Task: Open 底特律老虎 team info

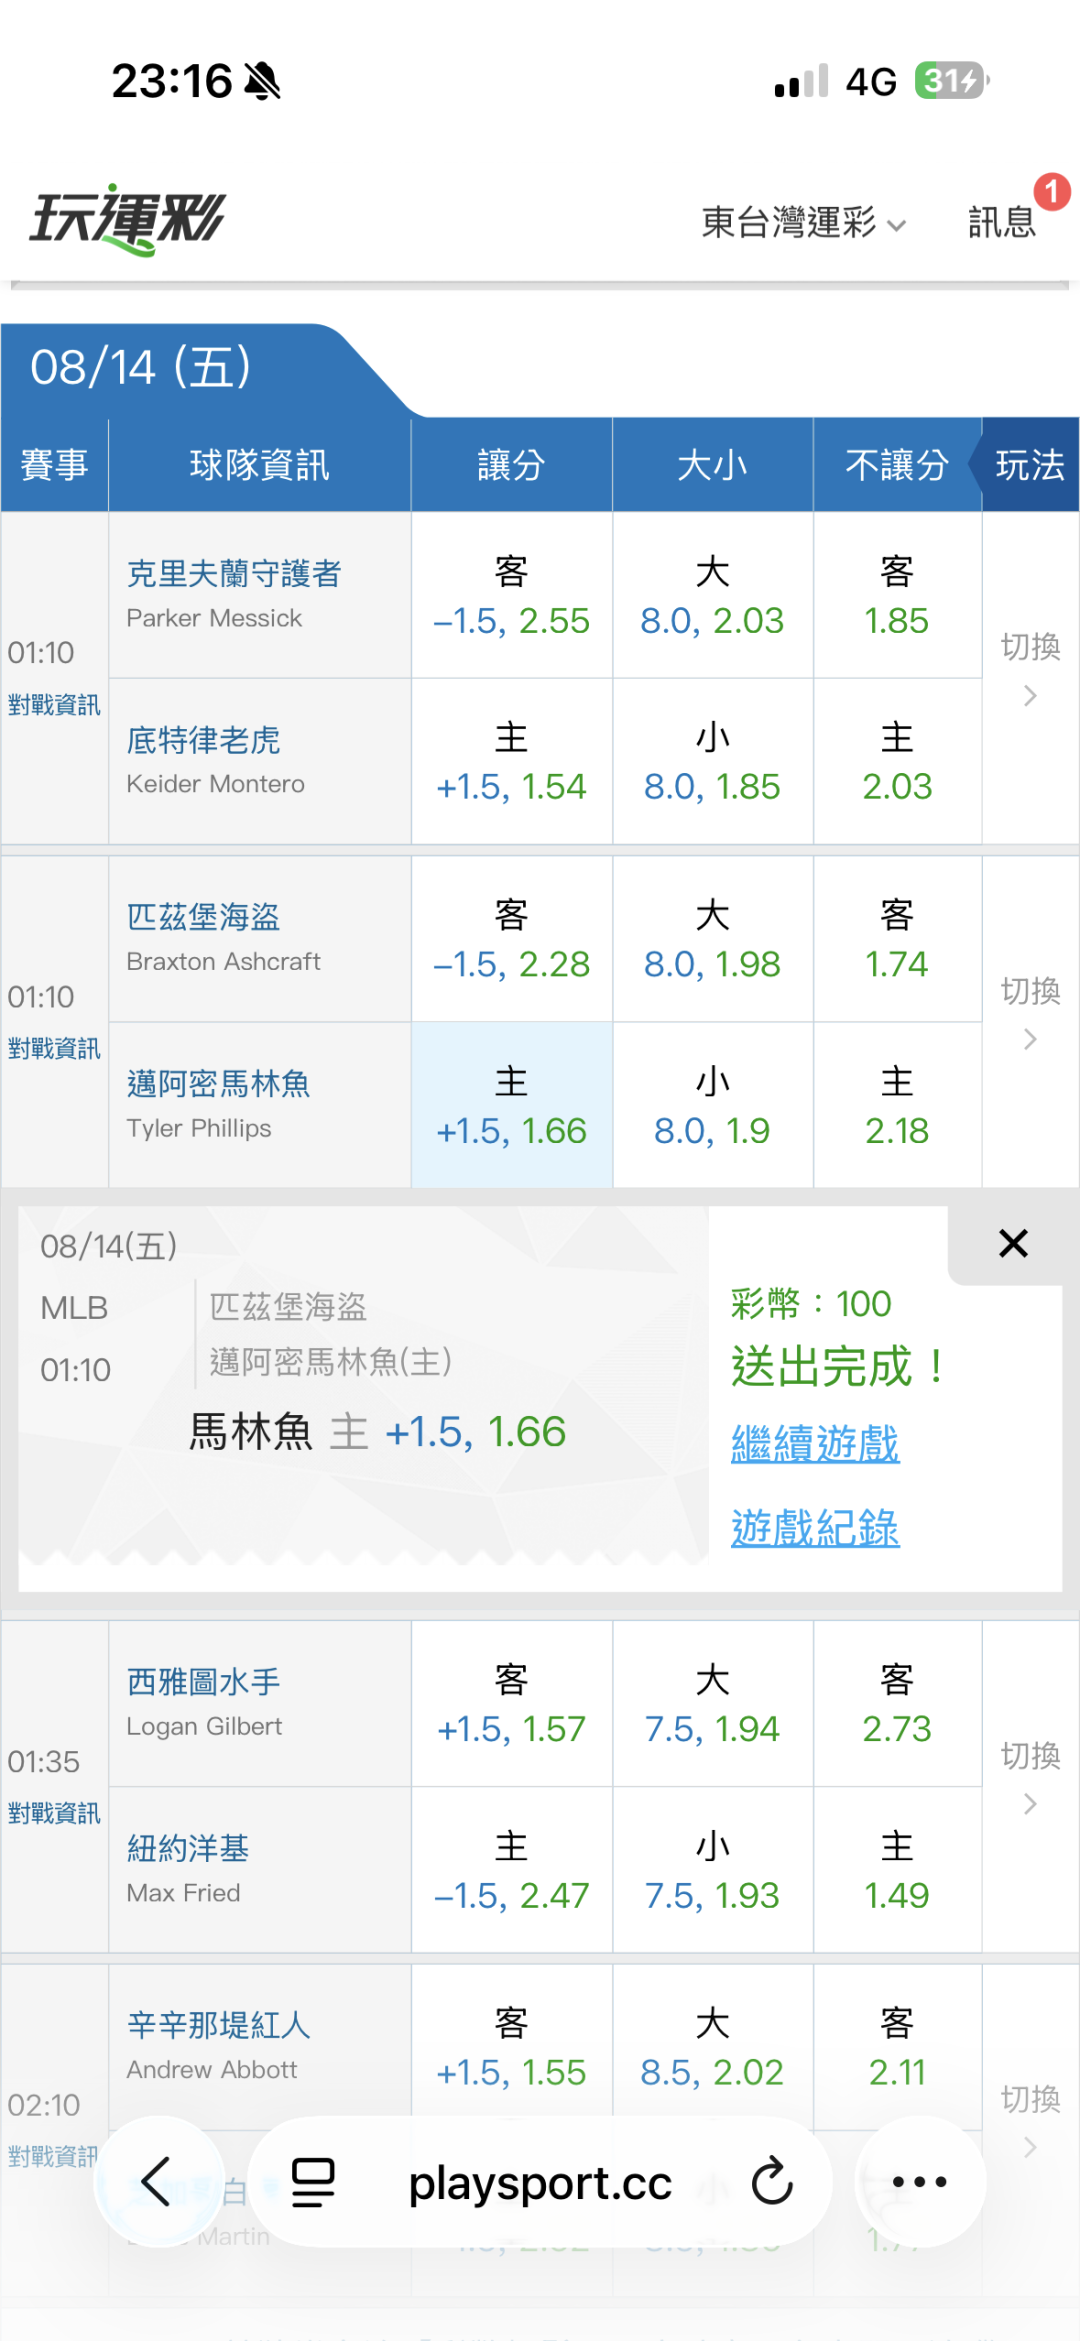Action: pos(203,740)
